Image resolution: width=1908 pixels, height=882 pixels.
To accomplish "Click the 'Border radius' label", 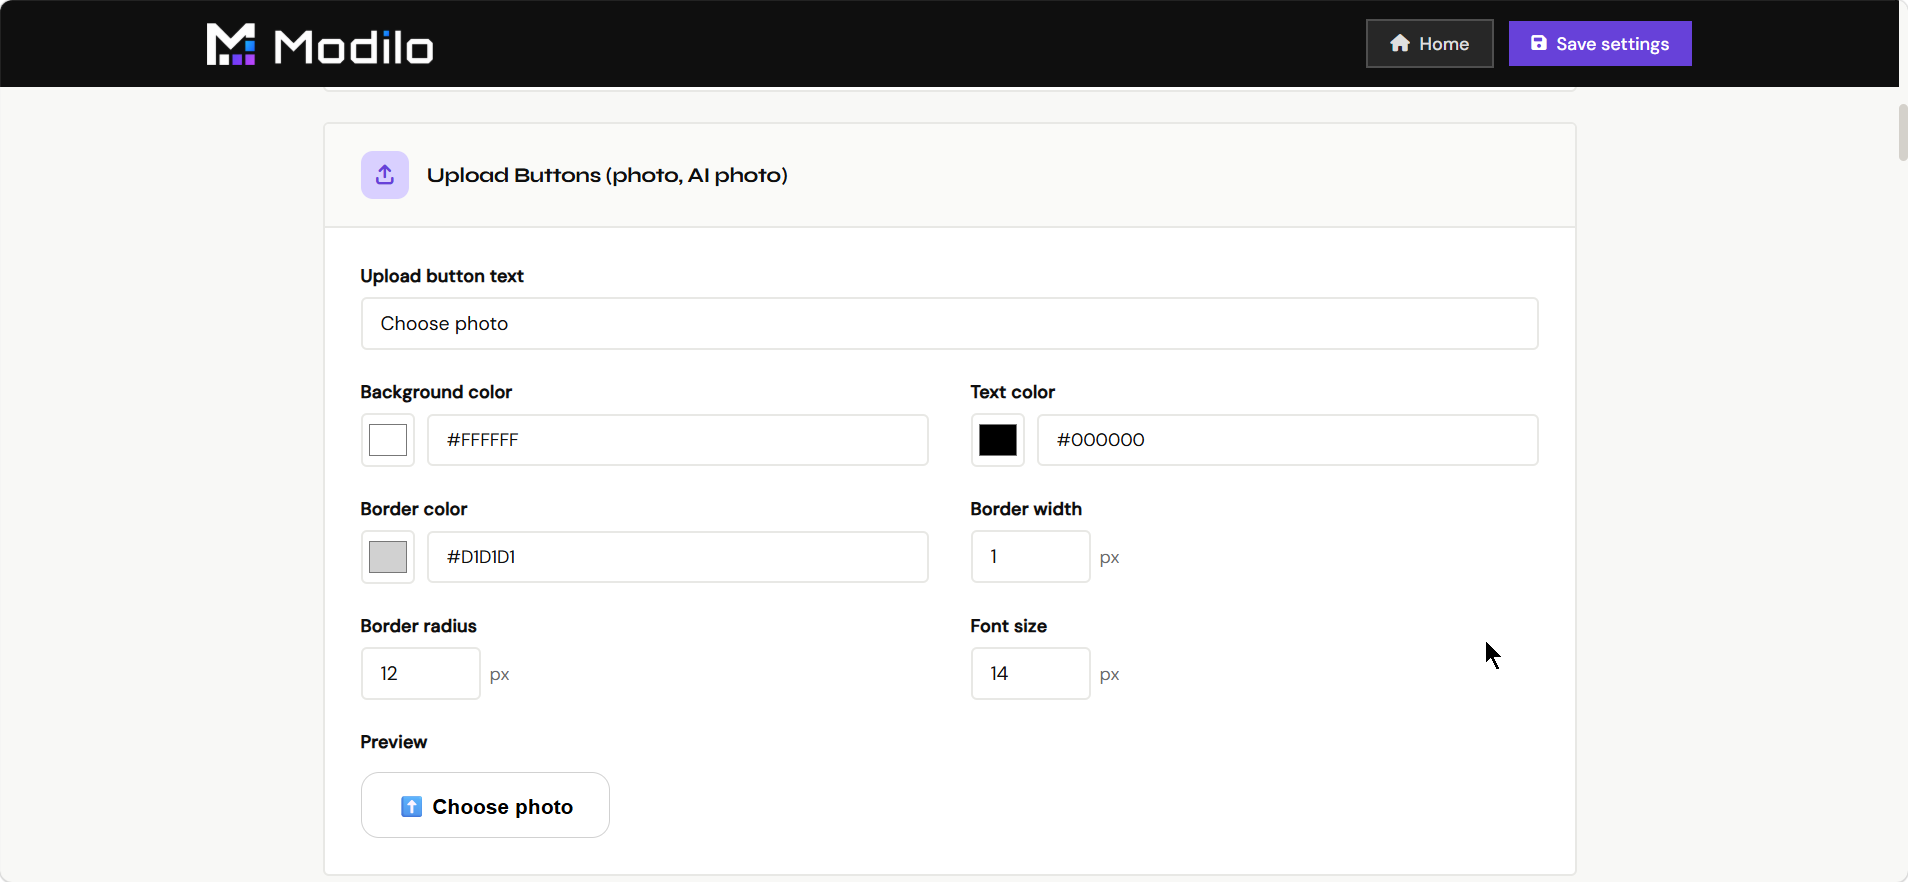I will [x=419, y=626].
